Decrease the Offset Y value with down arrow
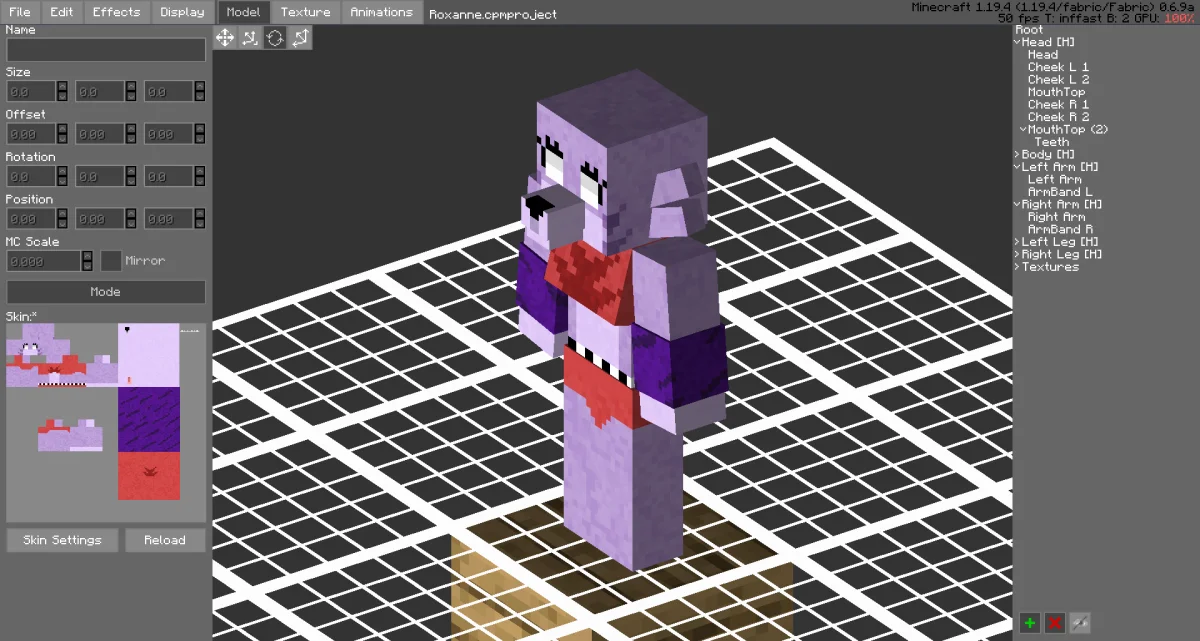Image resolution: width=1200 pixels, height=641 pixels. click(130, 138)
